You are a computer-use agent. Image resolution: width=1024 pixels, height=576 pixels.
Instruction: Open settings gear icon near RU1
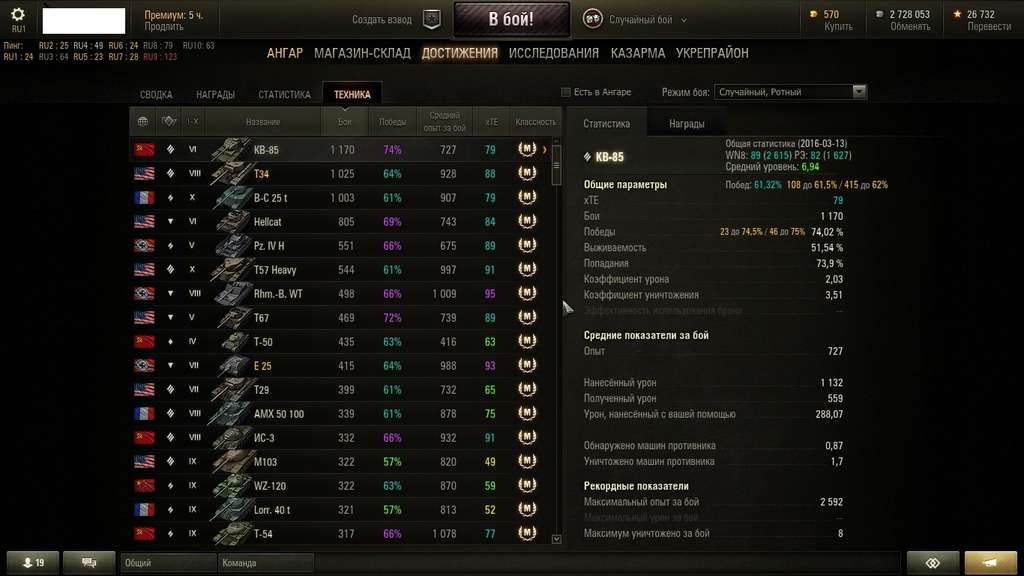point(18,14)
